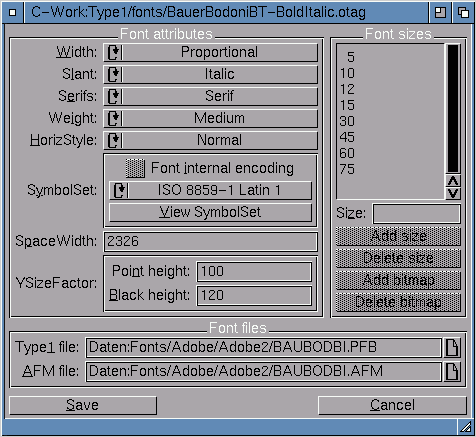This screenshot has height=437, width=476.
Task: Click the scroll down arrow in Font sizes
Action: 453,193
